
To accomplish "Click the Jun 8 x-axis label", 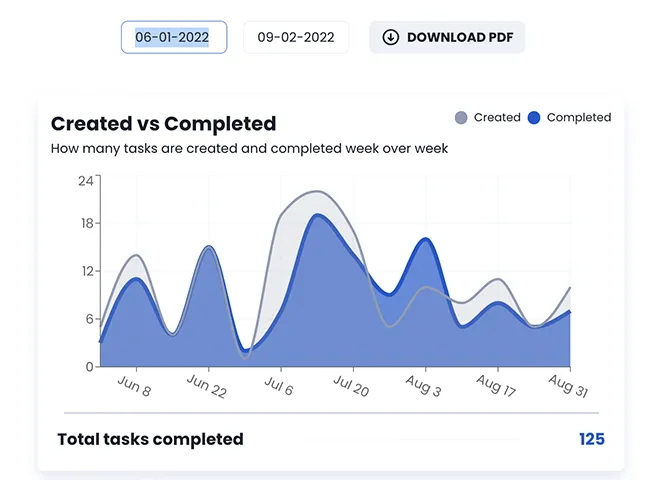I will pyautogui.click(x=134, y=386).
